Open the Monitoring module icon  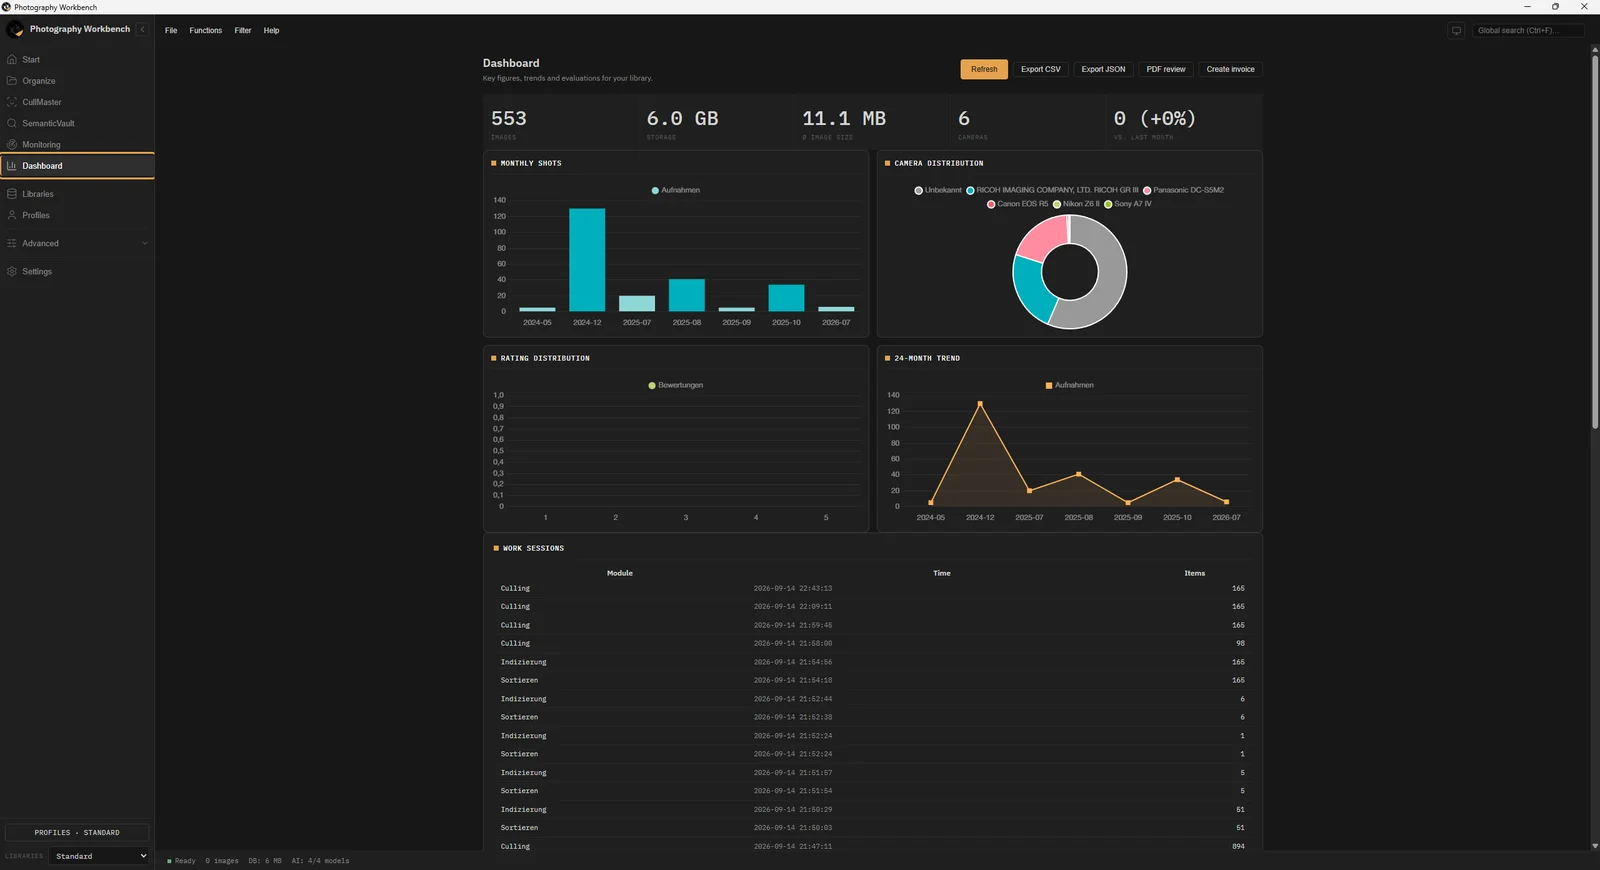pos(12,144)
